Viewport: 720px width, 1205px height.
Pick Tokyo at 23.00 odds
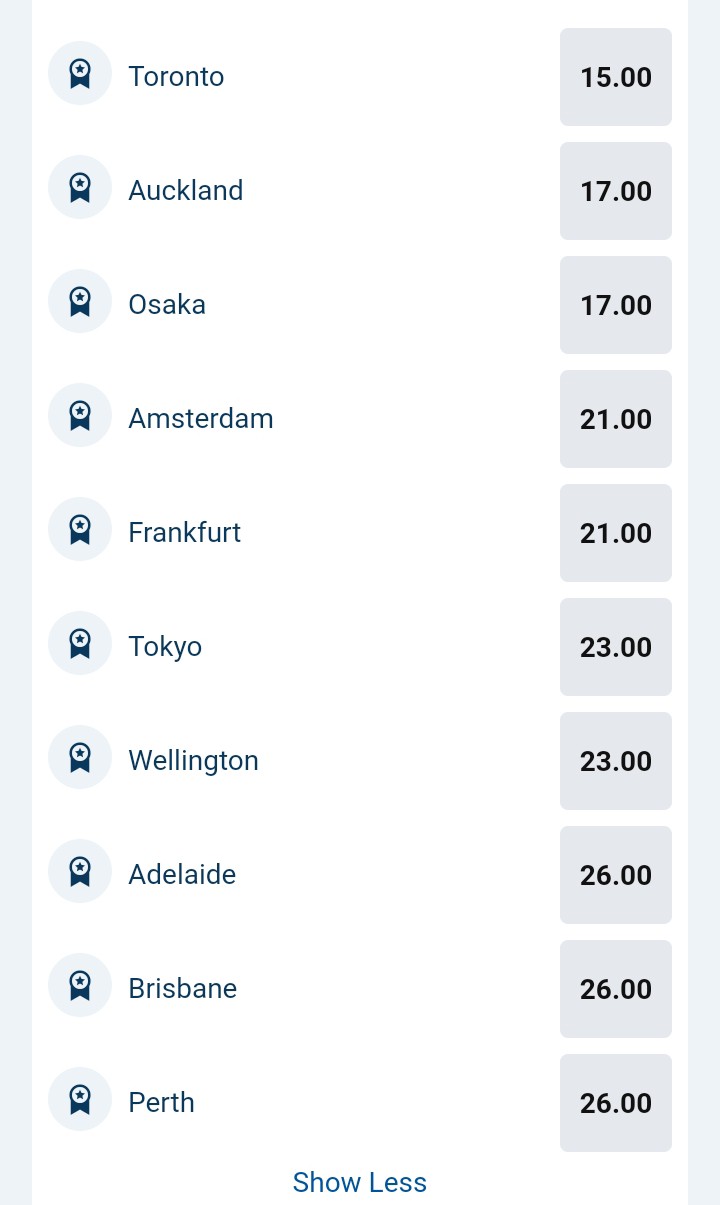tap(616, 647)
